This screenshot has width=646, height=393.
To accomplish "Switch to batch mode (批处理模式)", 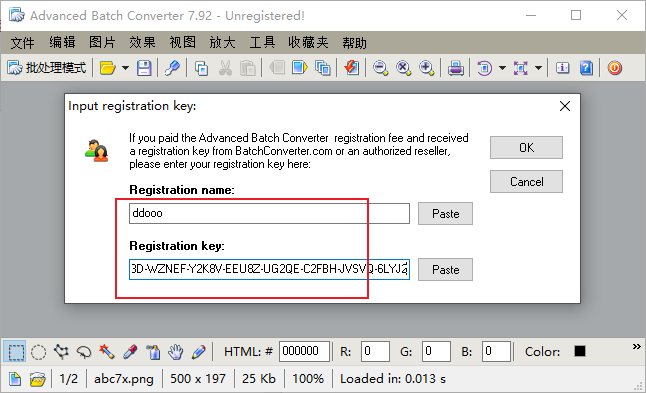I will click(x=47, y=68).
